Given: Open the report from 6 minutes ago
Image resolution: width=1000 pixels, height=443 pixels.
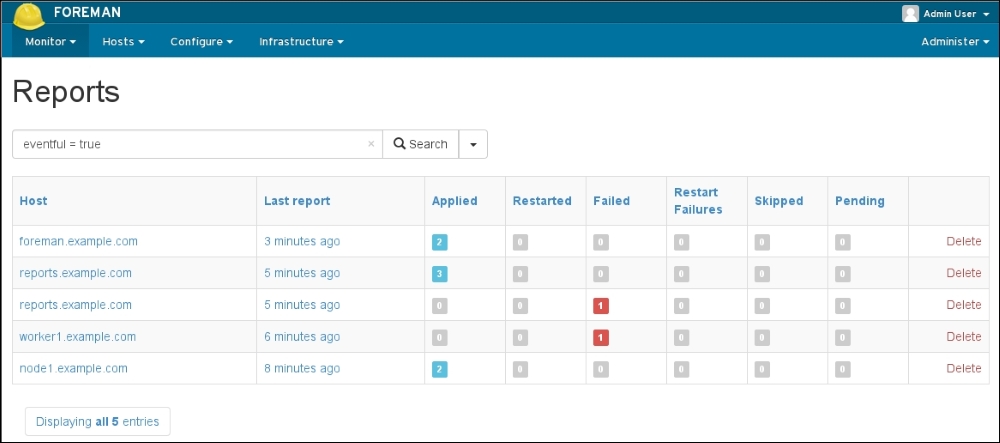Looking at the screenshot, I should [302, 337].
